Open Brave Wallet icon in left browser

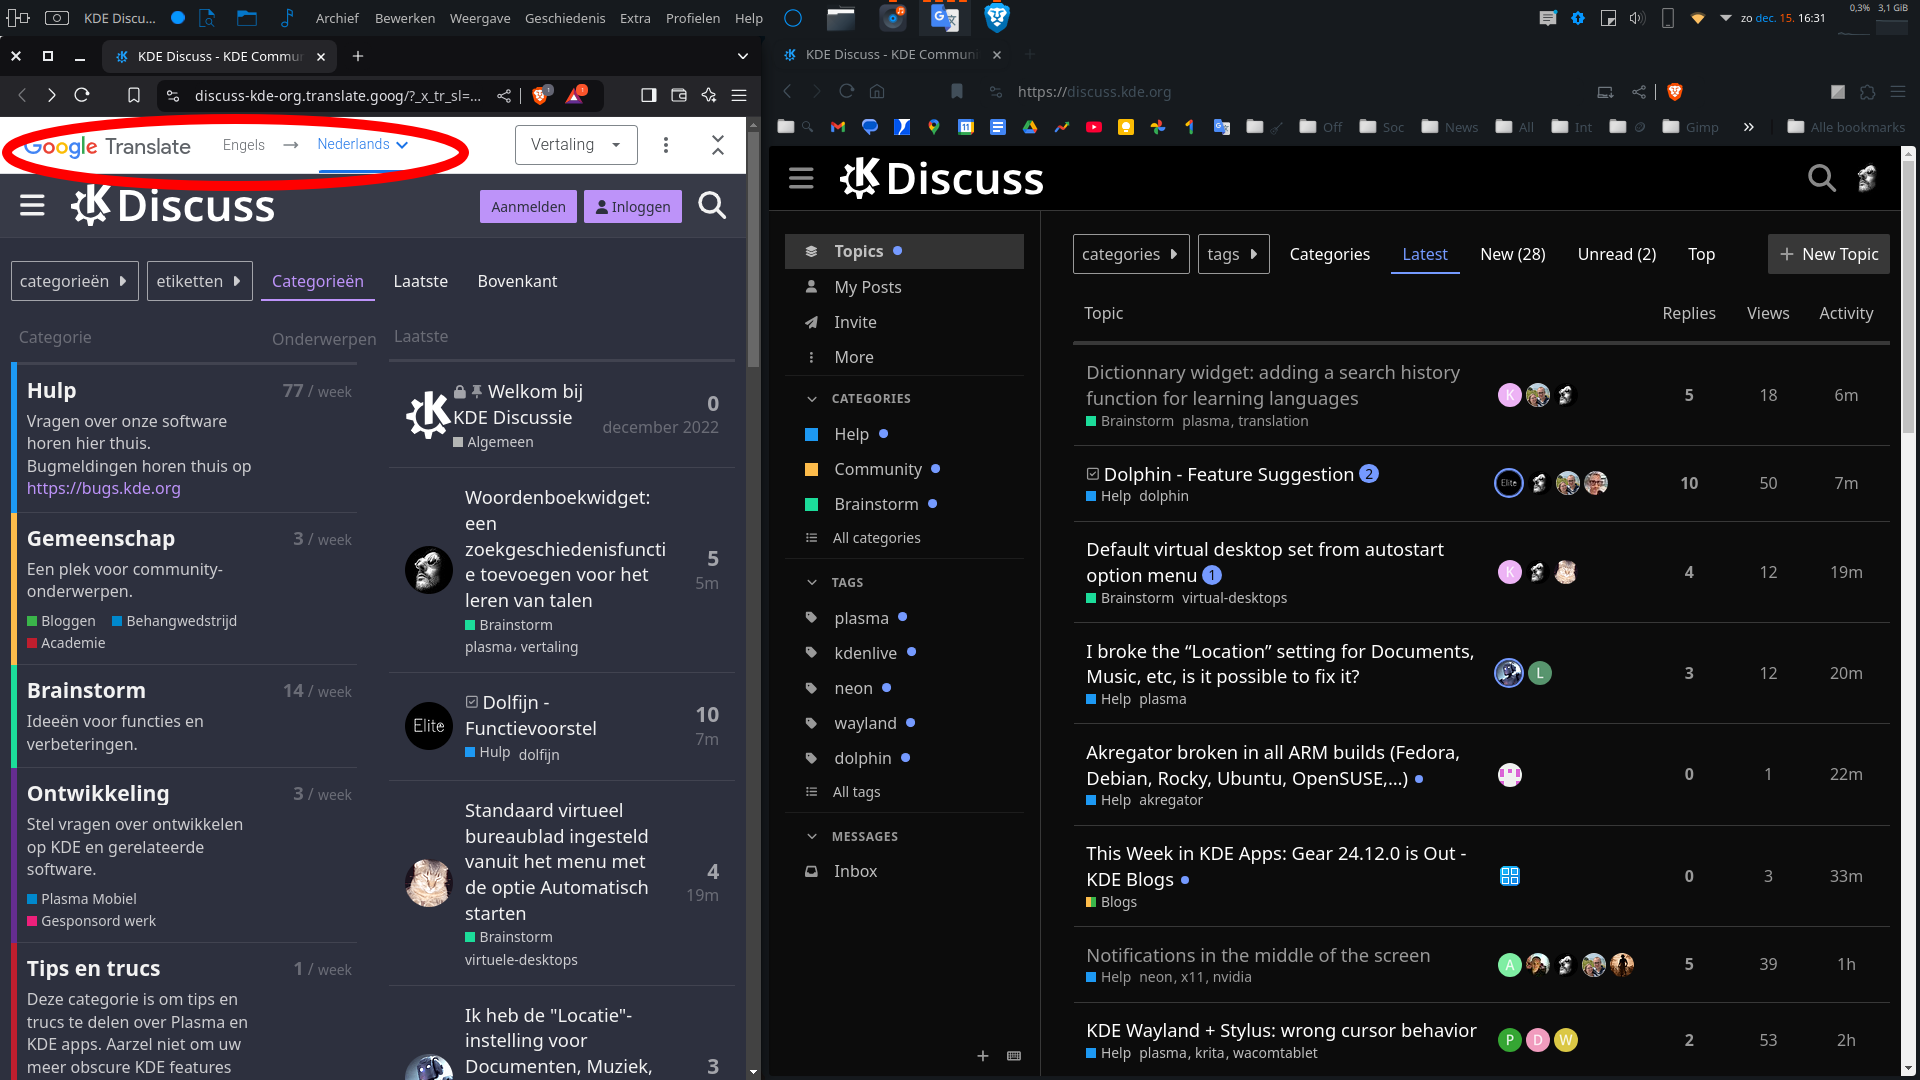(x=679, y=95)
